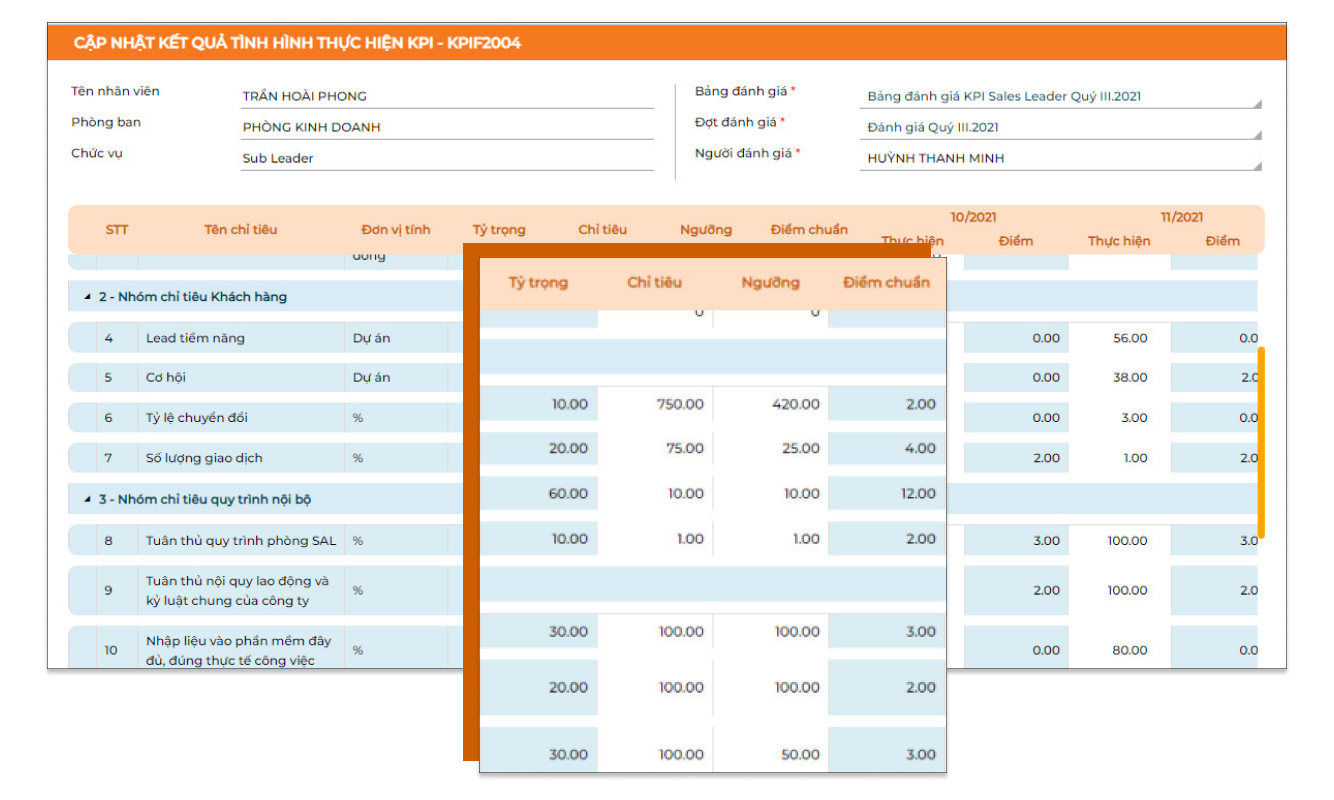The image size is (1334, 800).
Task: Collapse the Nhóm chỉ tiêu Khách hàng group
Action: 87,297
